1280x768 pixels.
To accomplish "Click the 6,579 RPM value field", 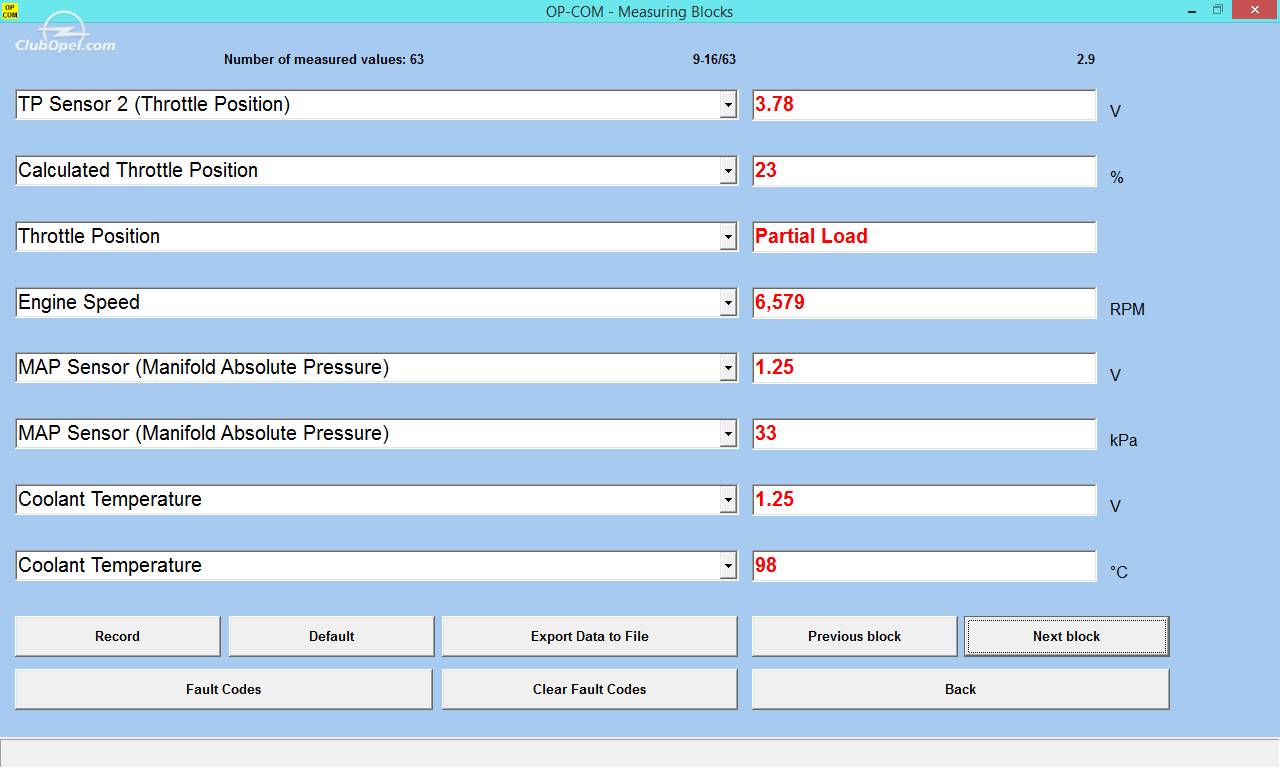I will (924, 303).
